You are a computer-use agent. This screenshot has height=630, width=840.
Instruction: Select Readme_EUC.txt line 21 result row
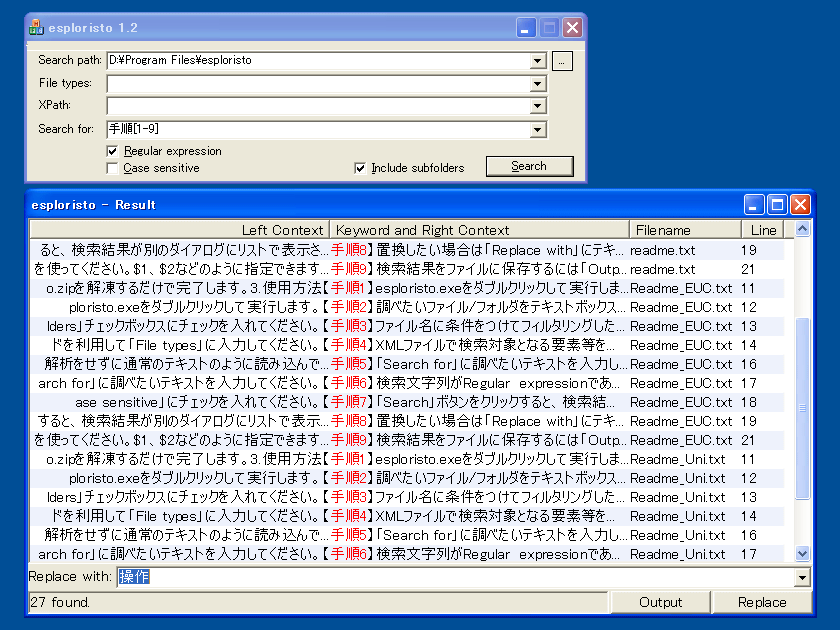[x=407, y=440]
